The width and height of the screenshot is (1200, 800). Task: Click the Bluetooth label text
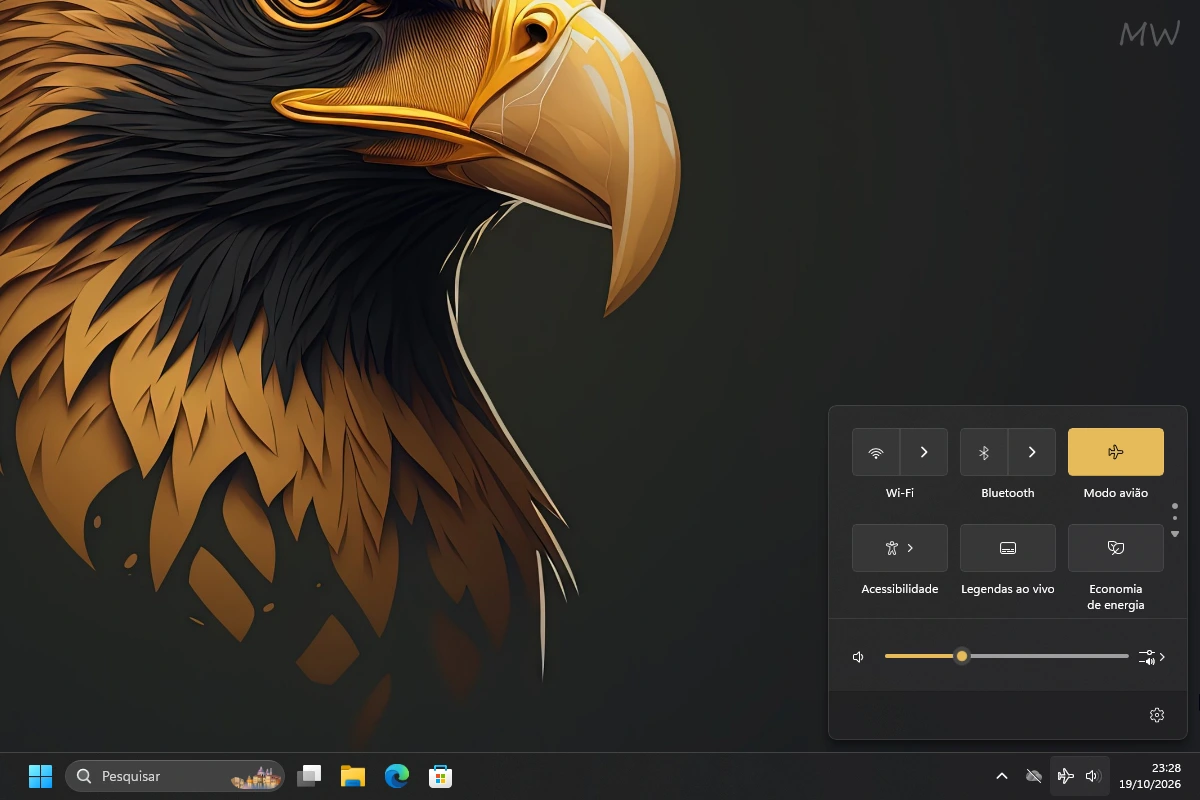click(1008, 493)
